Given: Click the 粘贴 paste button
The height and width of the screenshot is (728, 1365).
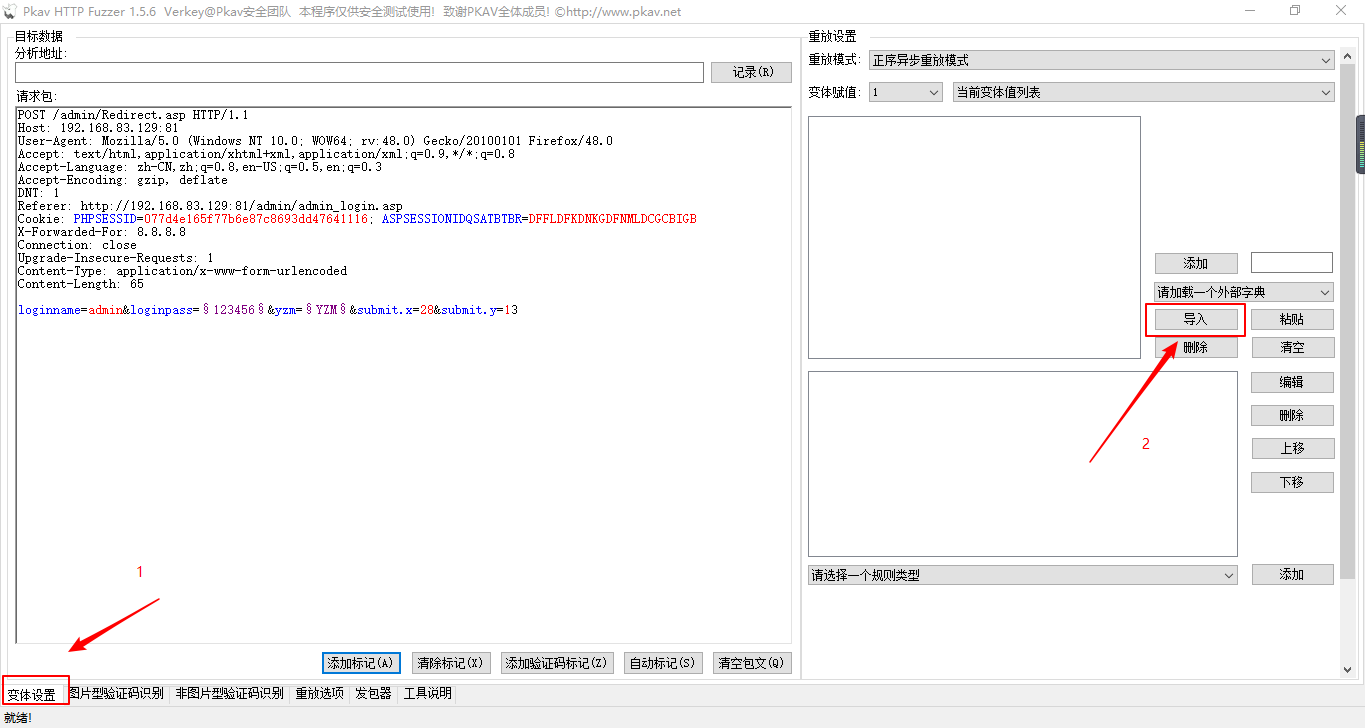Looking at the screenshot, I should (1292, 319).
